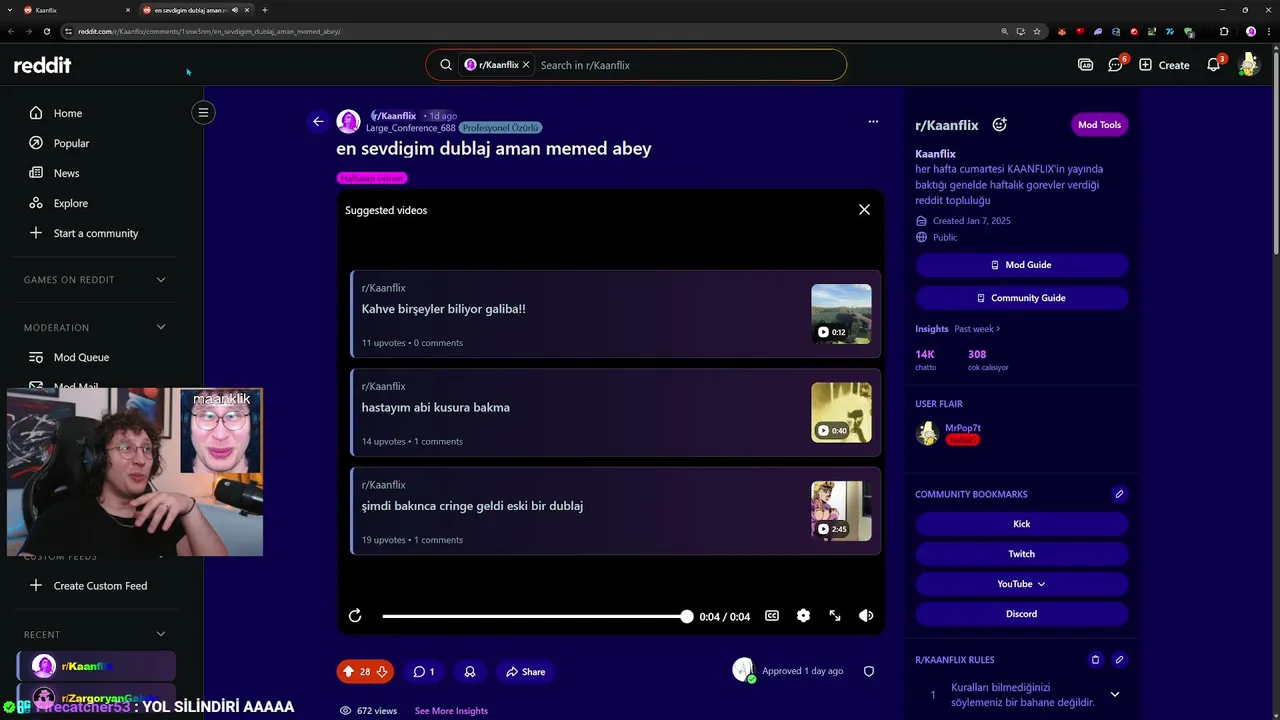
Task: Open Large_Conference_688 profile
Action: 410,128
